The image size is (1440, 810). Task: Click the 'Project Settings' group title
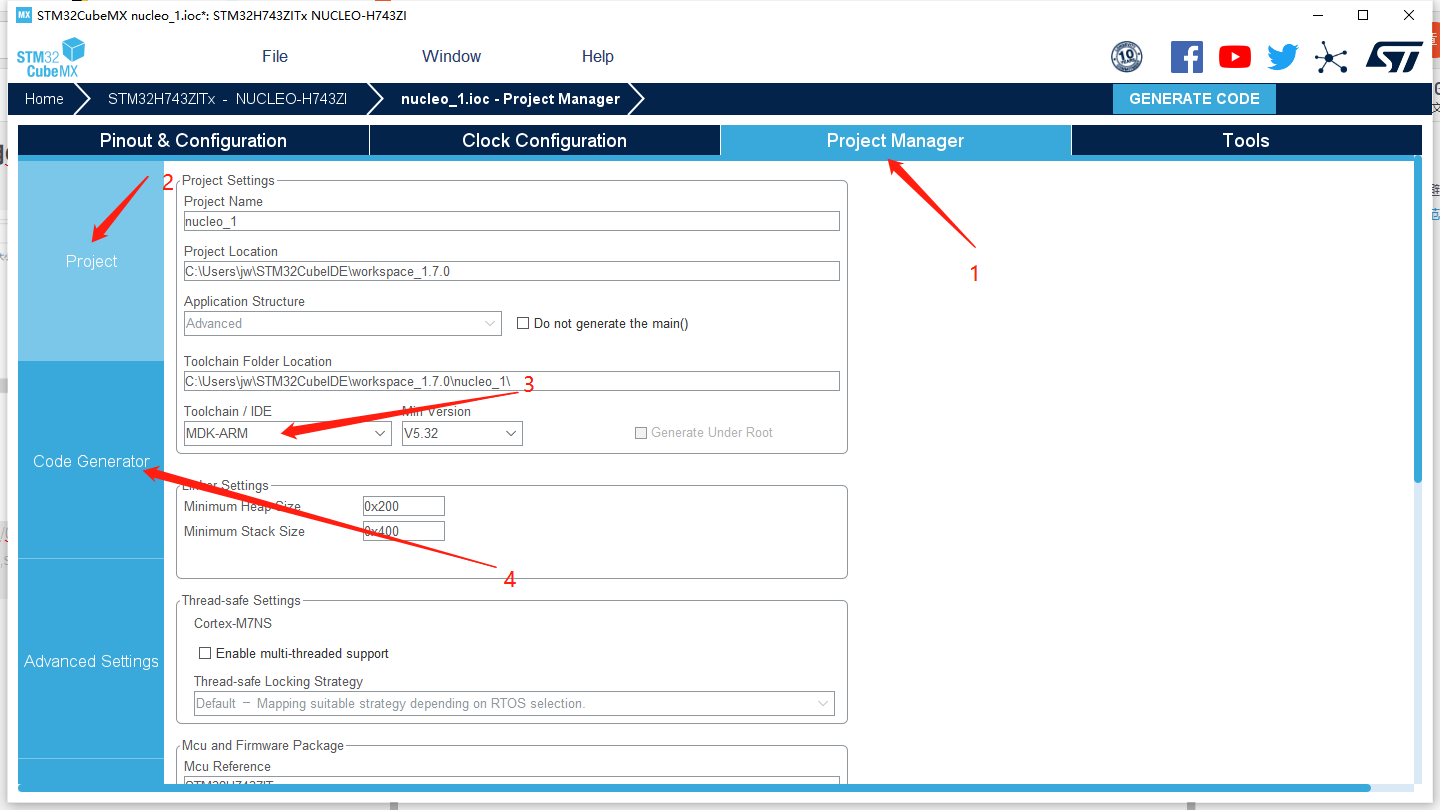(x=228, y=180)
